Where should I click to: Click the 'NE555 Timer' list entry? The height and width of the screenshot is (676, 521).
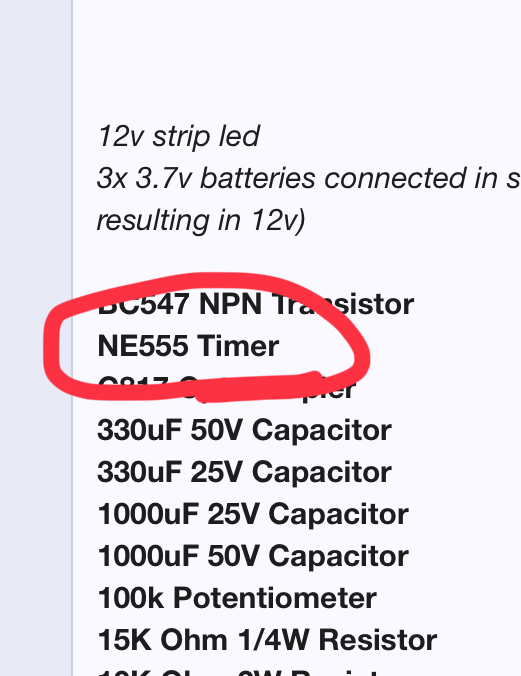pos(188,346)
